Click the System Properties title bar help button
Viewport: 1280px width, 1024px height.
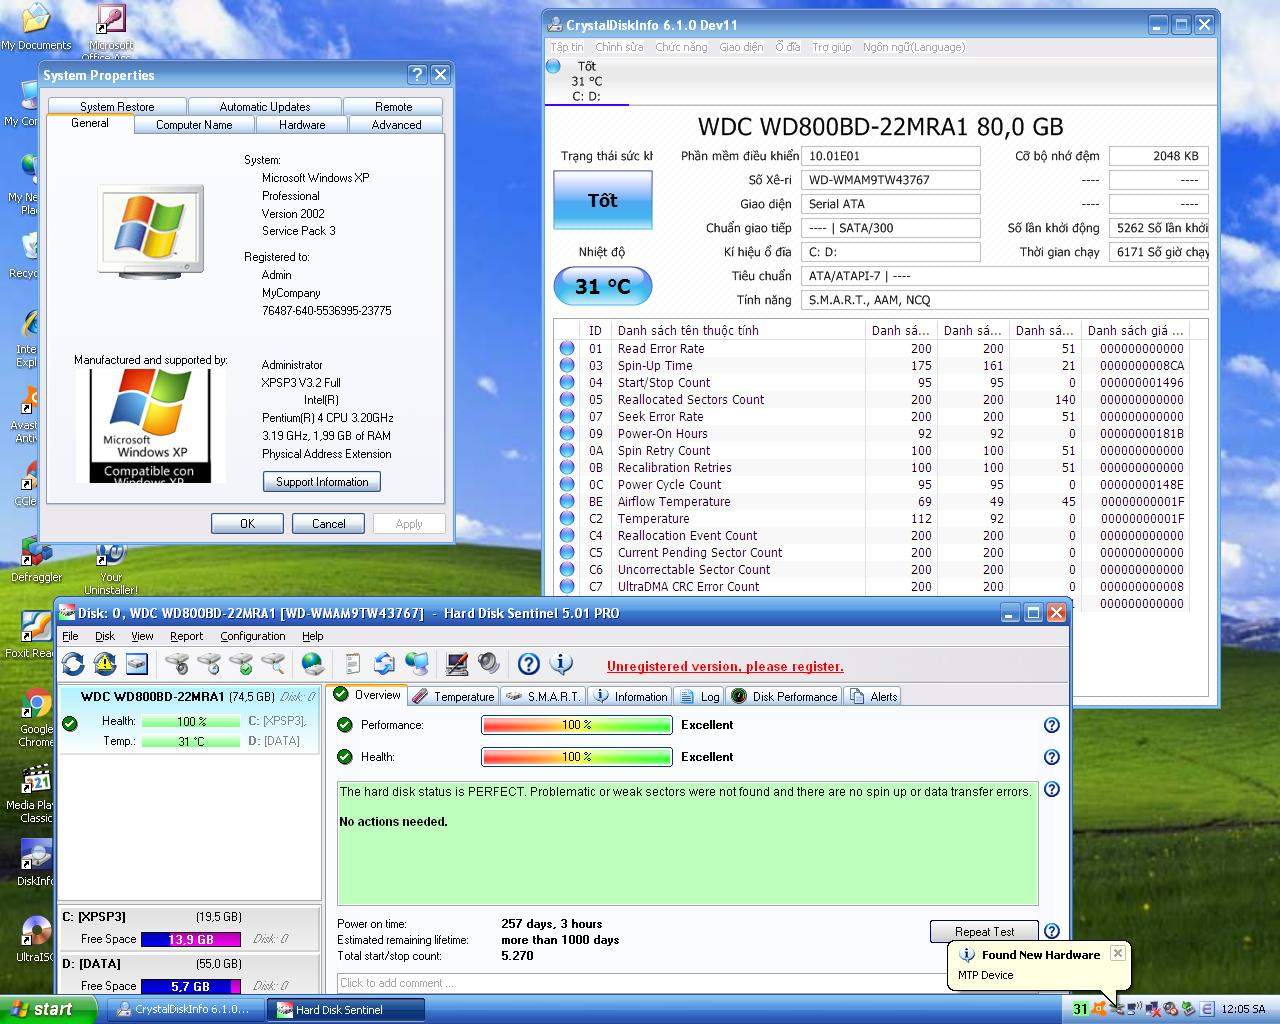tap(418, 75)
